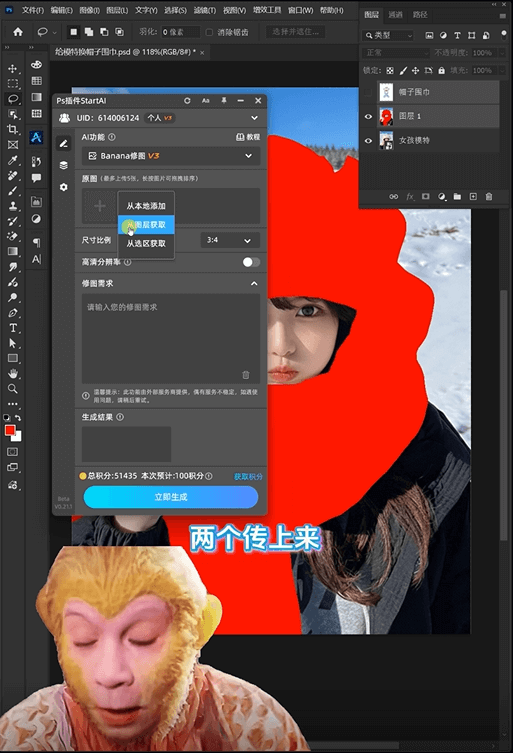Select the Spot Healing Brush tool

click(x=12, y=175)
